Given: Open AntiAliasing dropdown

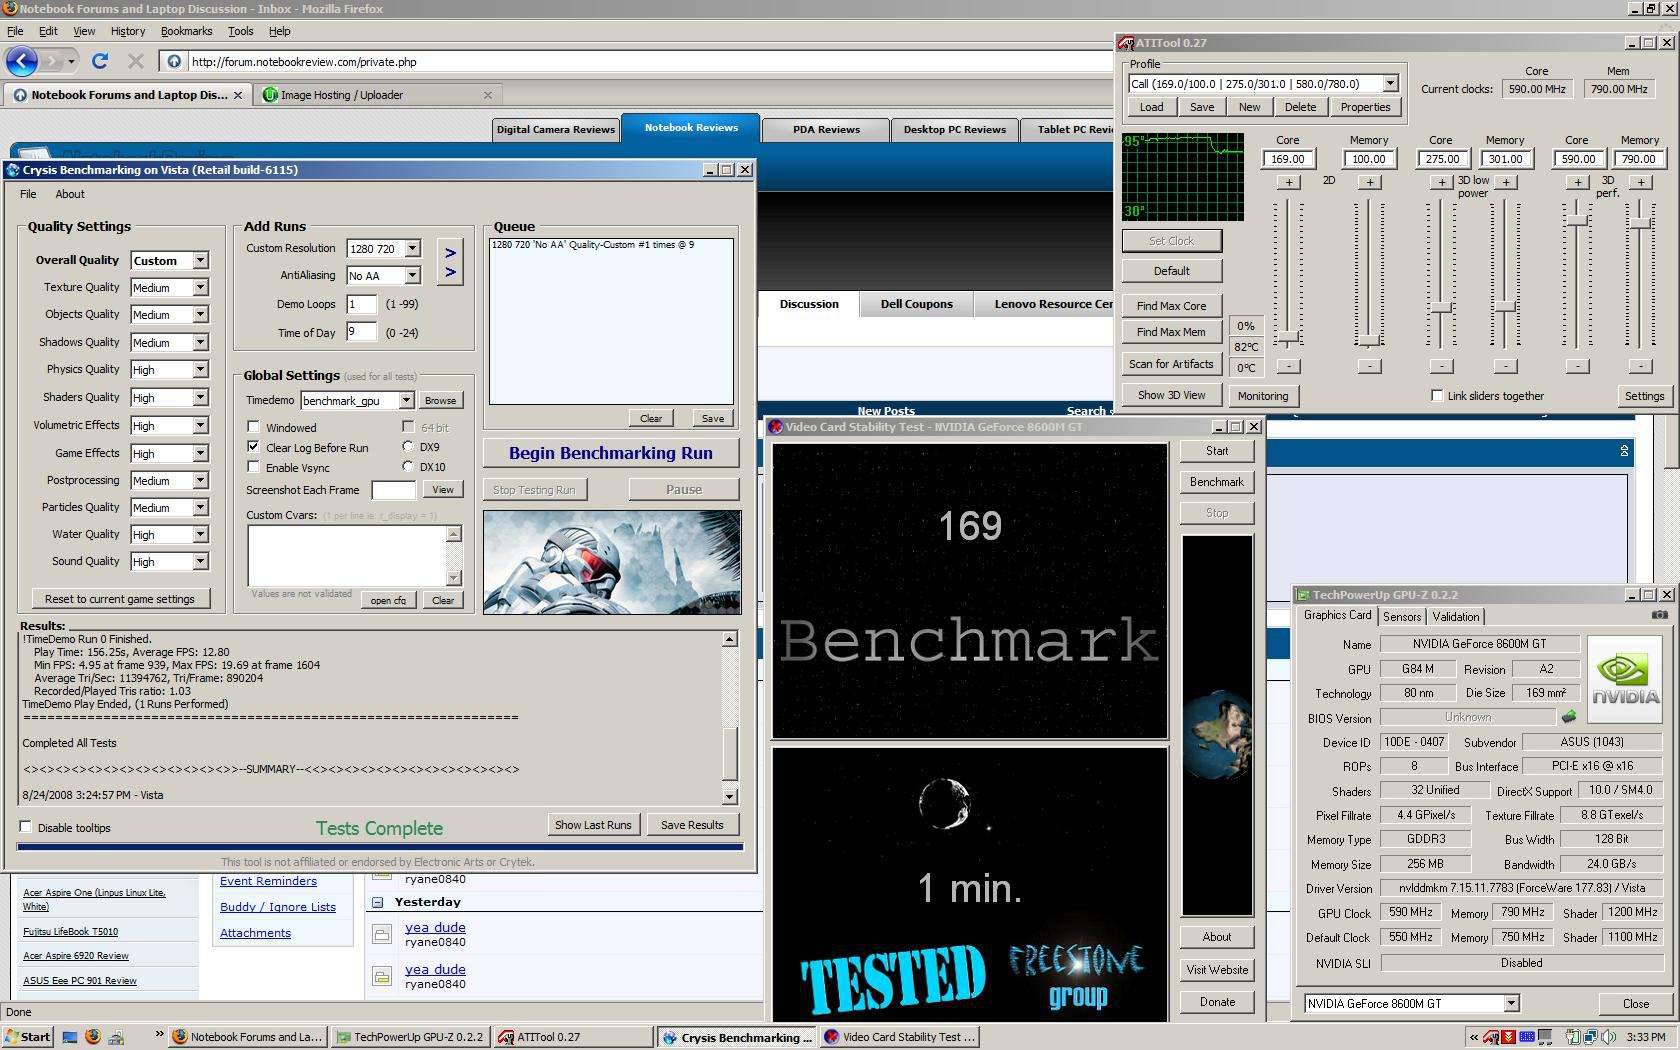Looking at the screenshot, I should point(412,275).
